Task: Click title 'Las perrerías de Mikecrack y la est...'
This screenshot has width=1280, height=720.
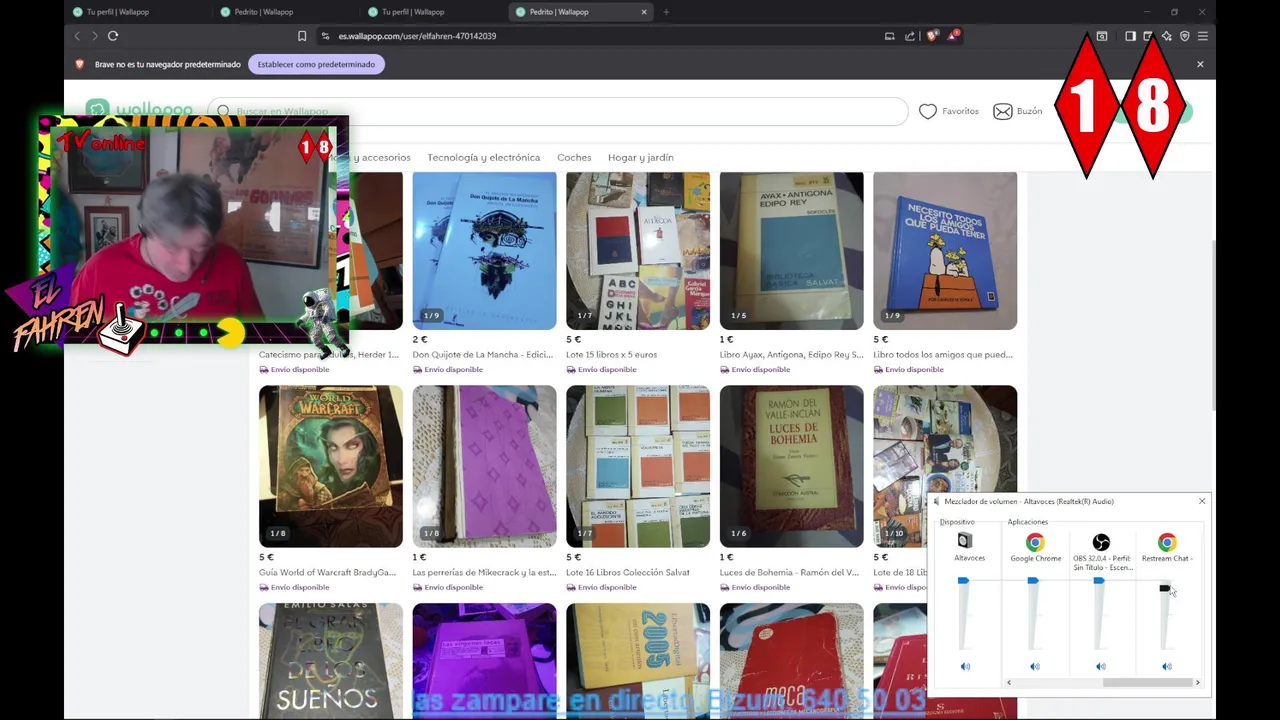Action: (x=484, y=572)
